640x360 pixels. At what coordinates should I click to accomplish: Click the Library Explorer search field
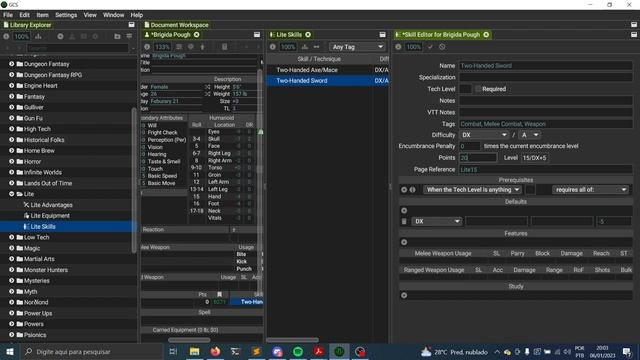(78, 48)
